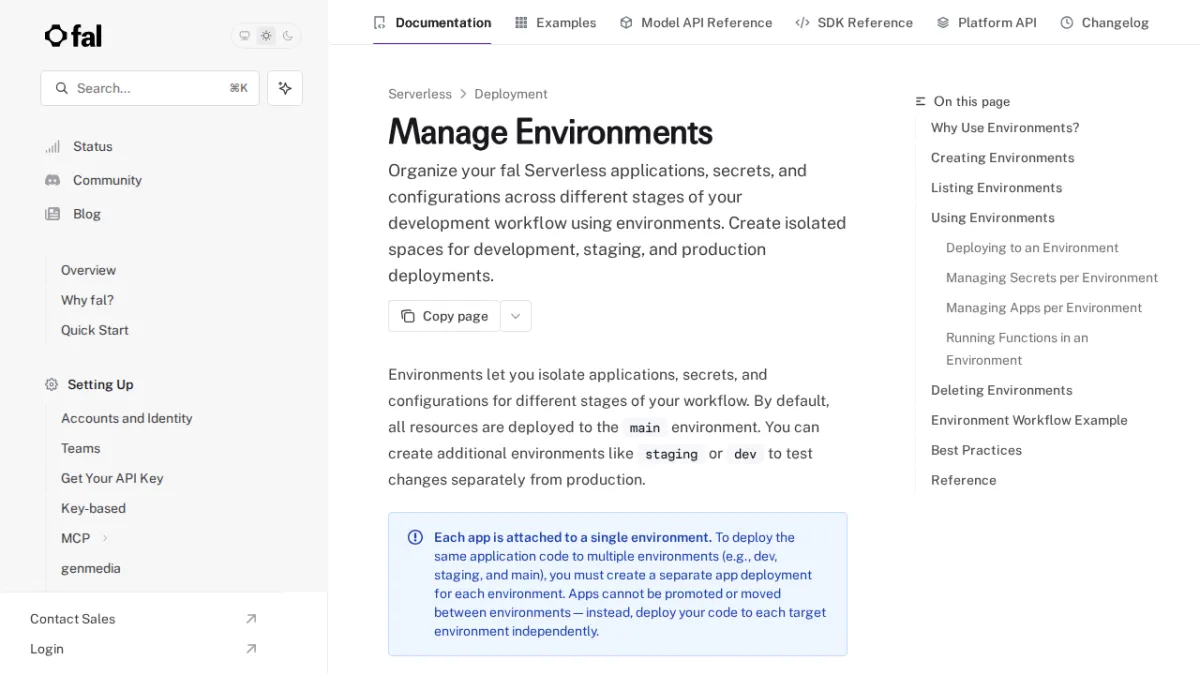Viewport: 1200px width, 675px height.
Task: Switch to light theme sun icon
Action: click(x=266, y=36)
